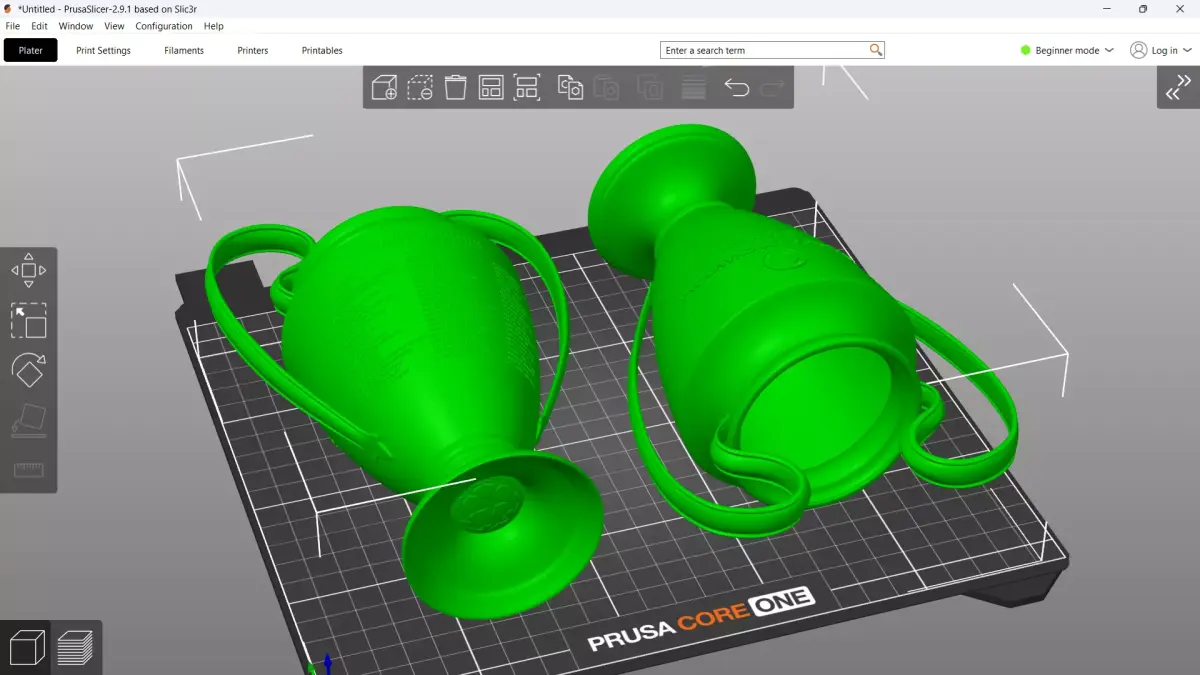The height and width of the screenshot is (675, 1200).
Task: Click the Add object cube icon
Action: [x=384, y=88]
